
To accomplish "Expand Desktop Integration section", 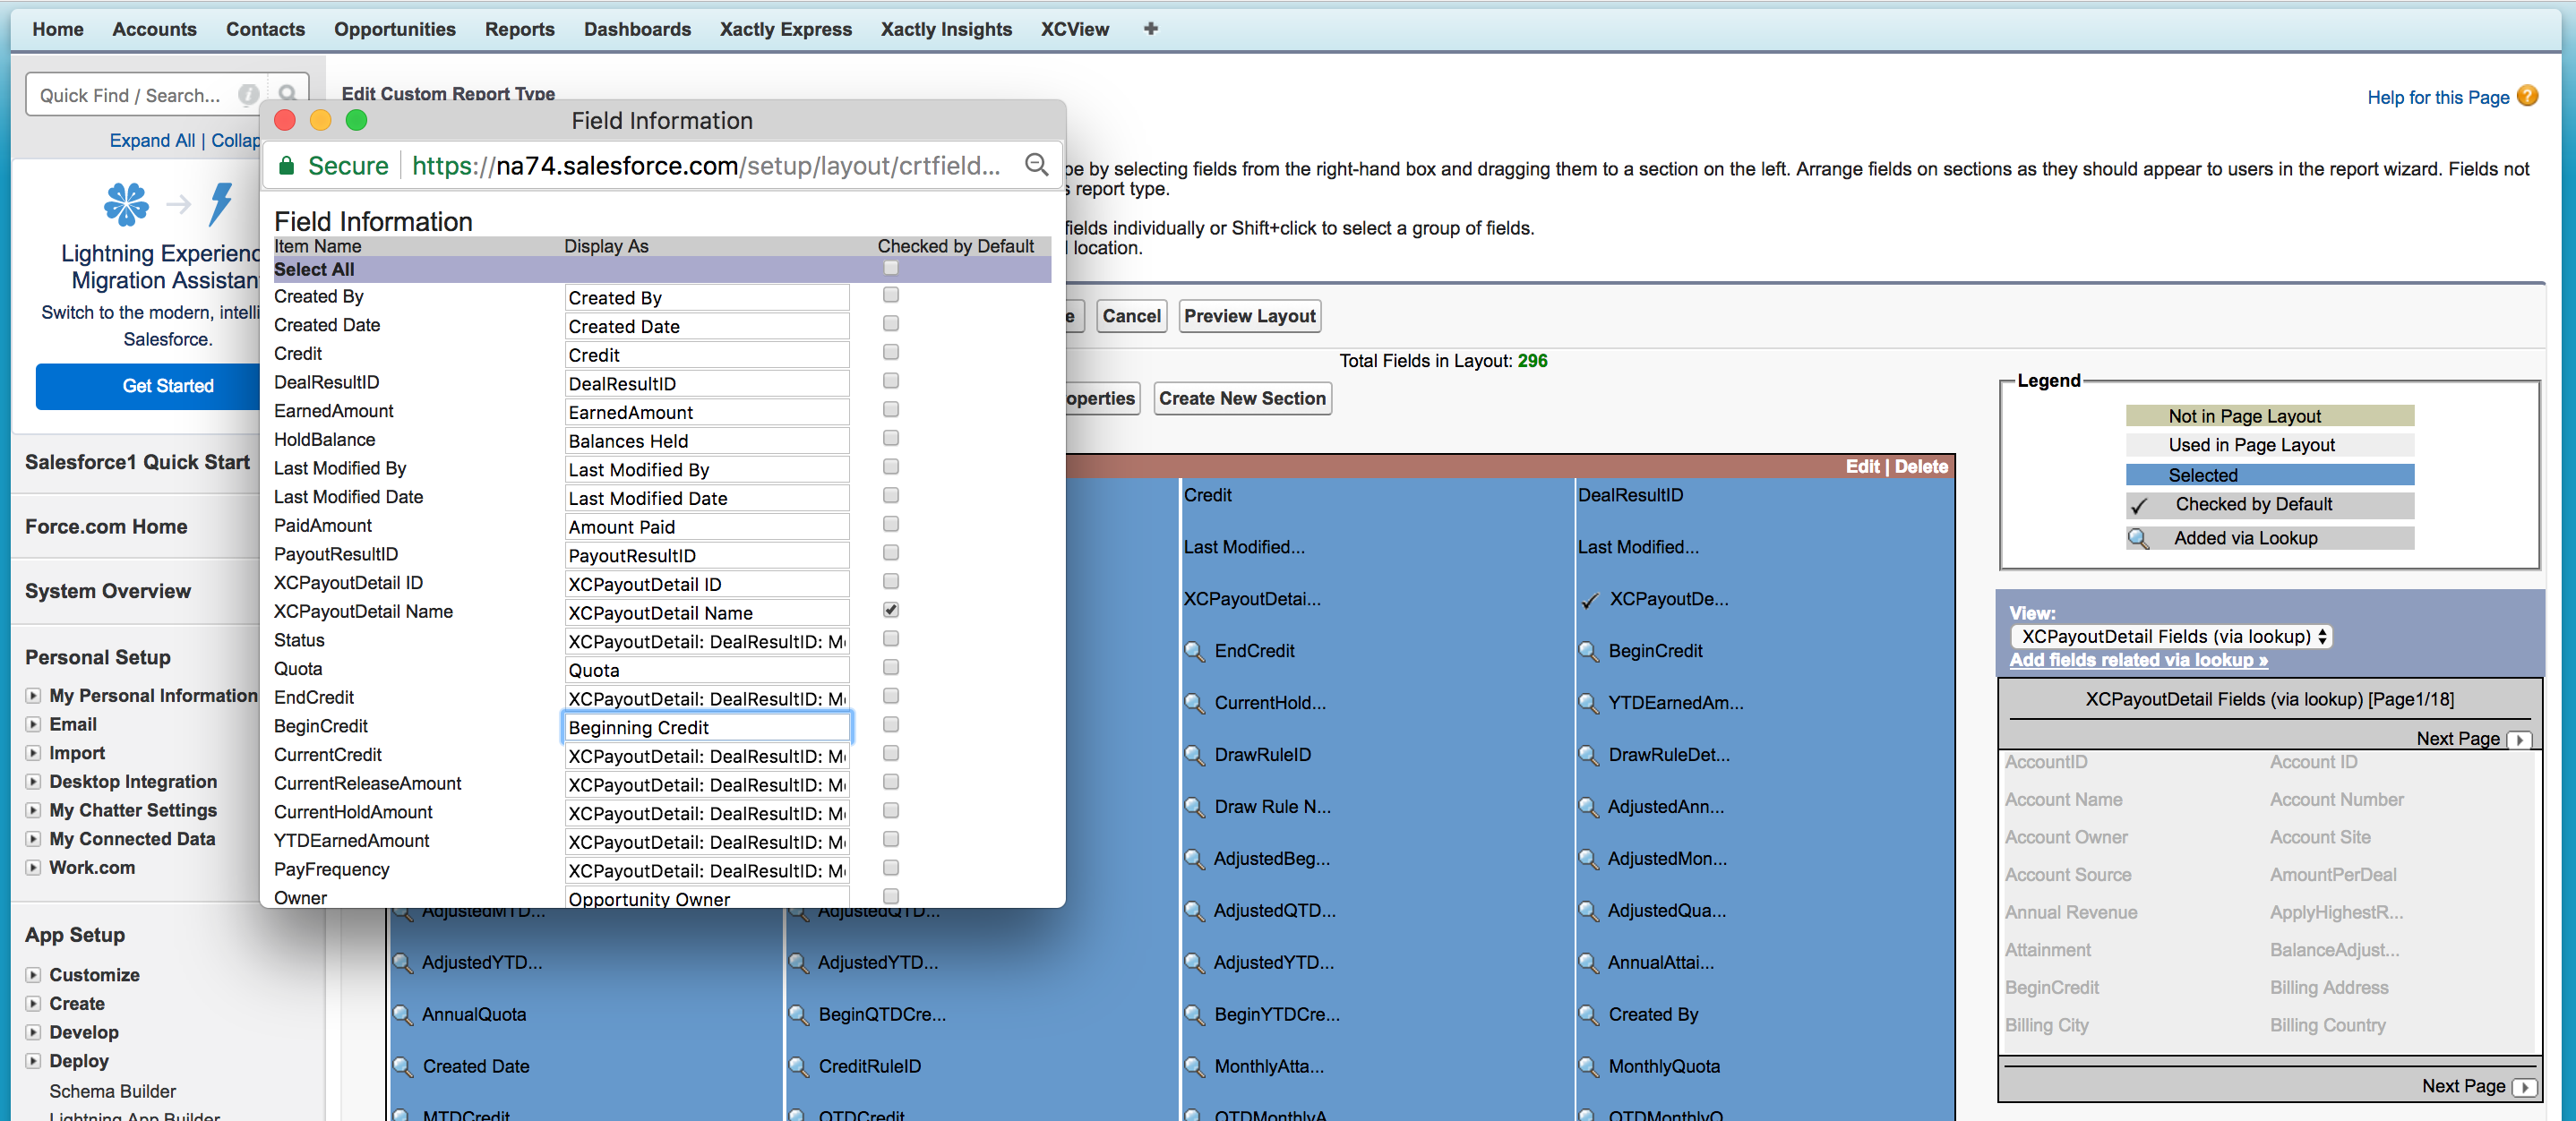I will (x=33, y=781).
